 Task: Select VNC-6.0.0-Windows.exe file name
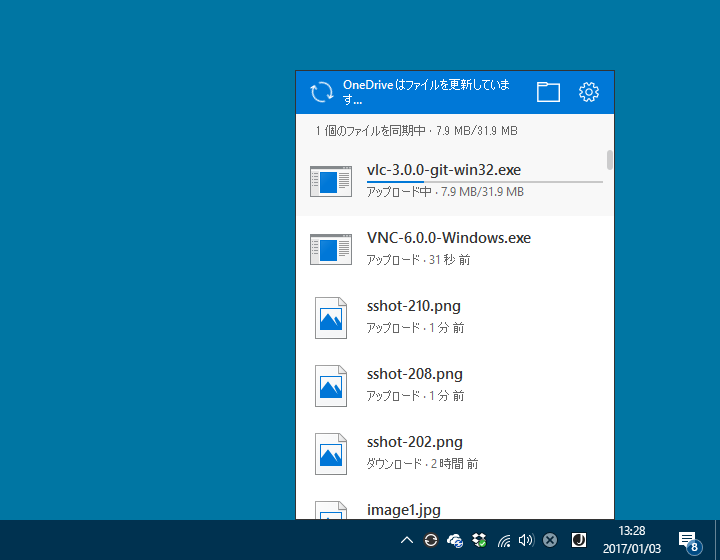click(x=449, y=238)
